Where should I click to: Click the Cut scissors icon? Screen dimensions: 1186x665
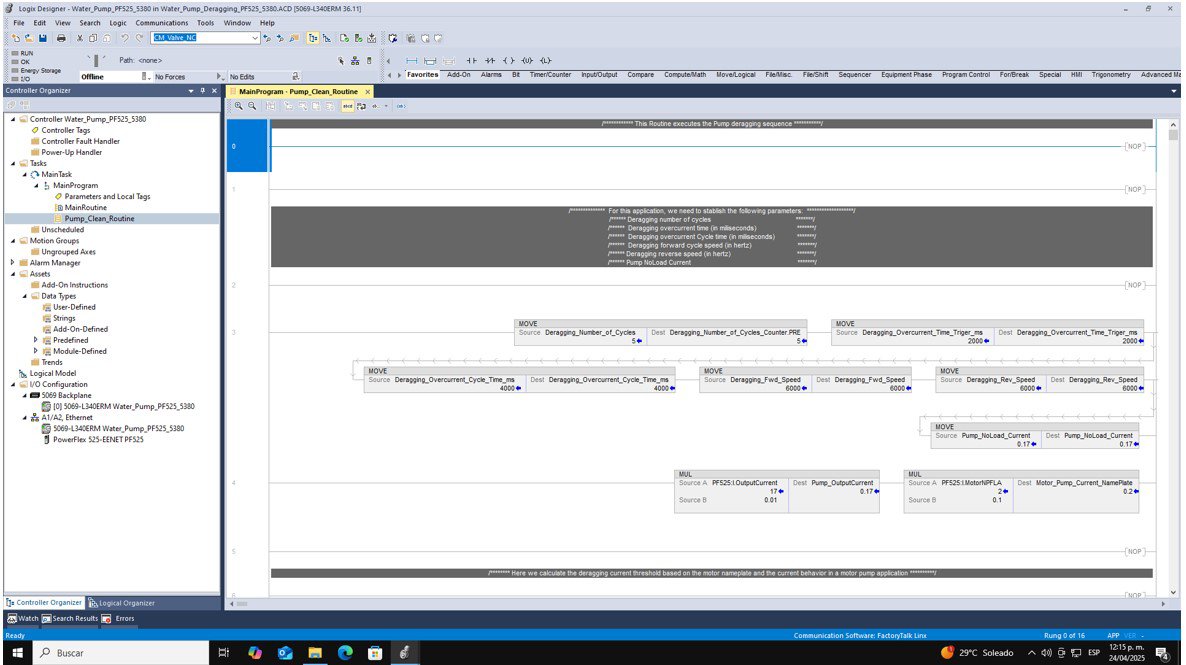pos(79,38)
